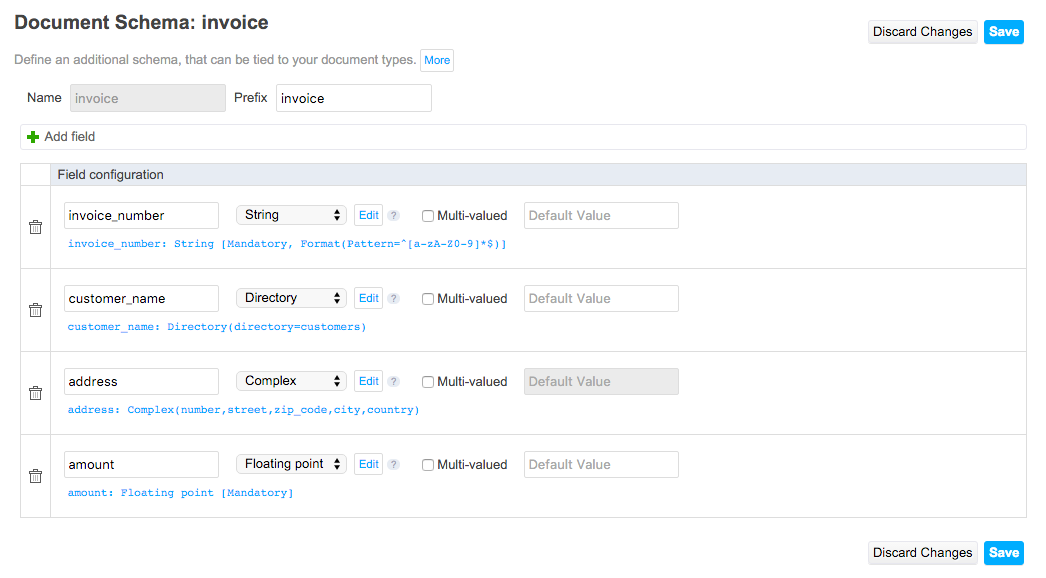The image size is (1046, 578).
Task: Click the bottom Discard Changes button
Action: coord(923,553)
